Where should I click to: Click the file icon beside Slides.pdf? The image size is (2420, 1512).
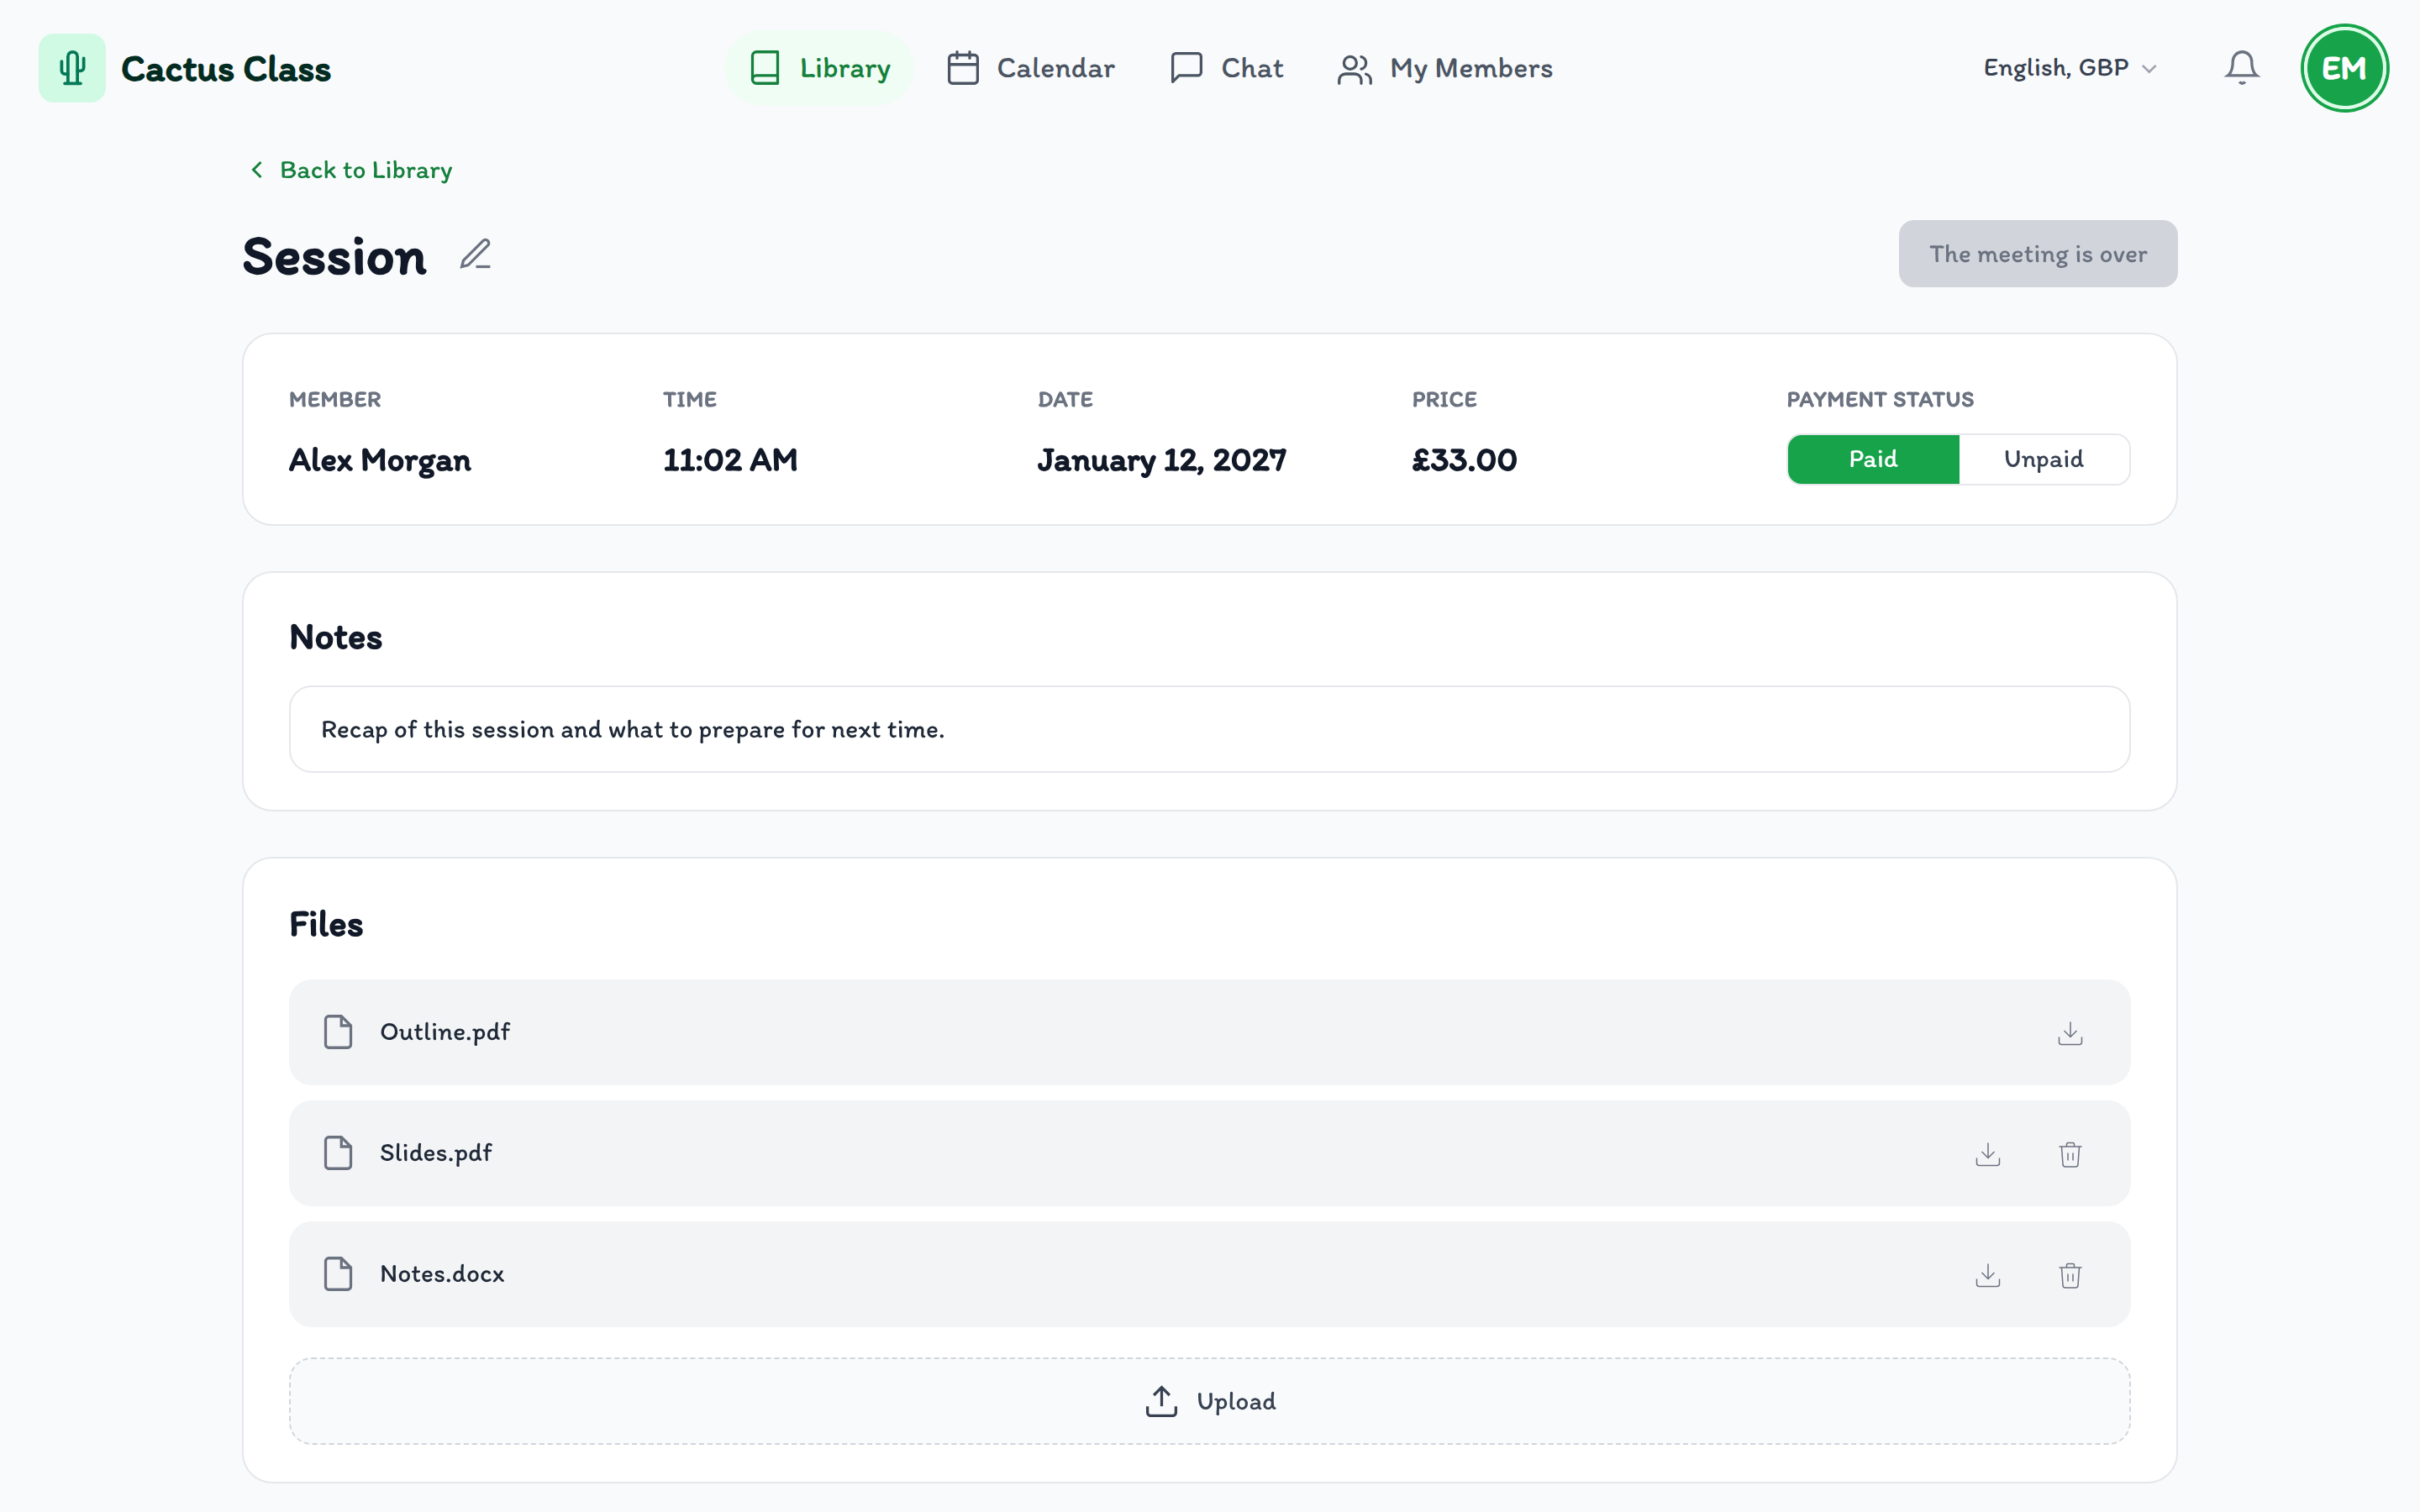338,1153
